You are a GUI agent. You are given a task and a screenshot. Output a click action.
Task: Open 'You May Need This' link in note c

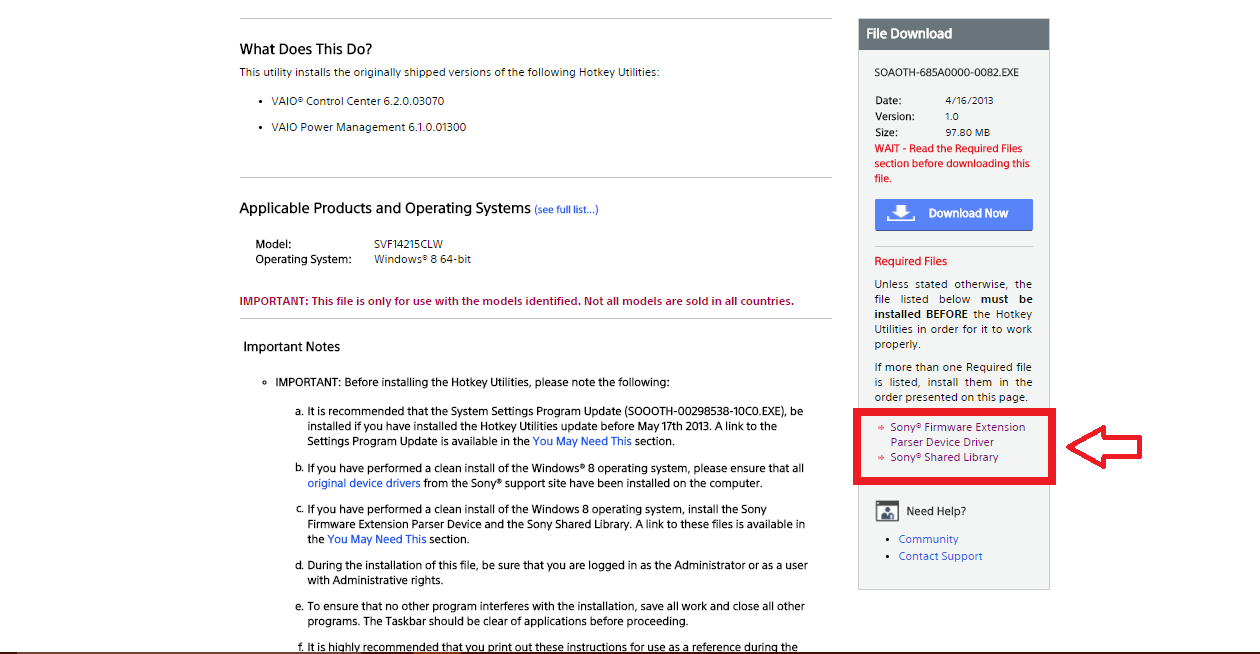[376, 539]
